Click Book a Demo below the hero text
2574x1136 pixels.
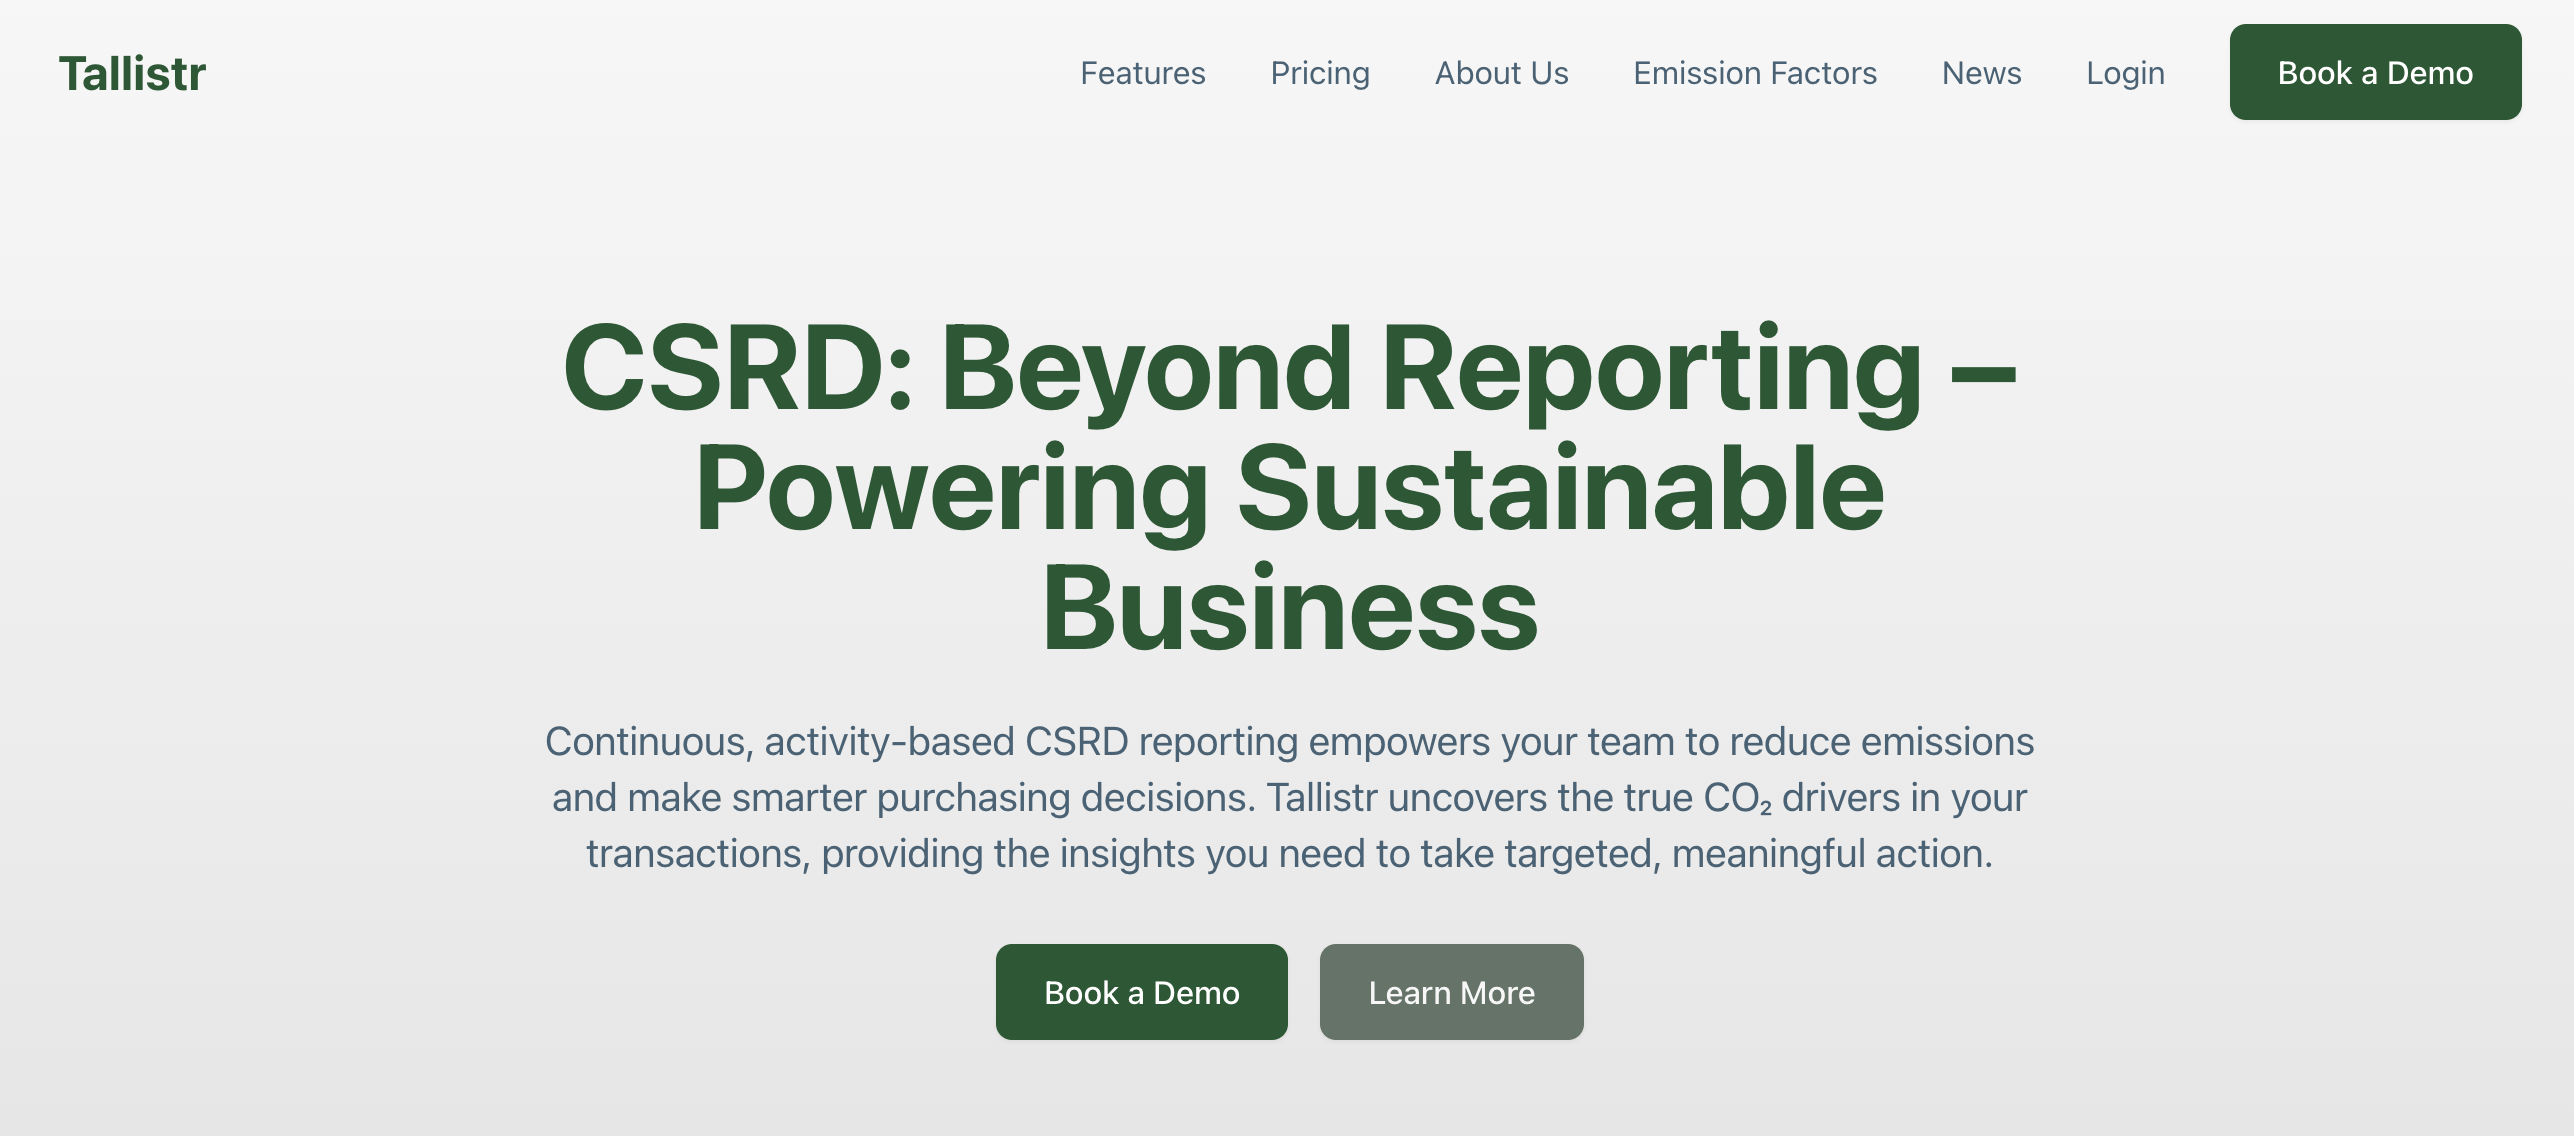point(1140,992)
